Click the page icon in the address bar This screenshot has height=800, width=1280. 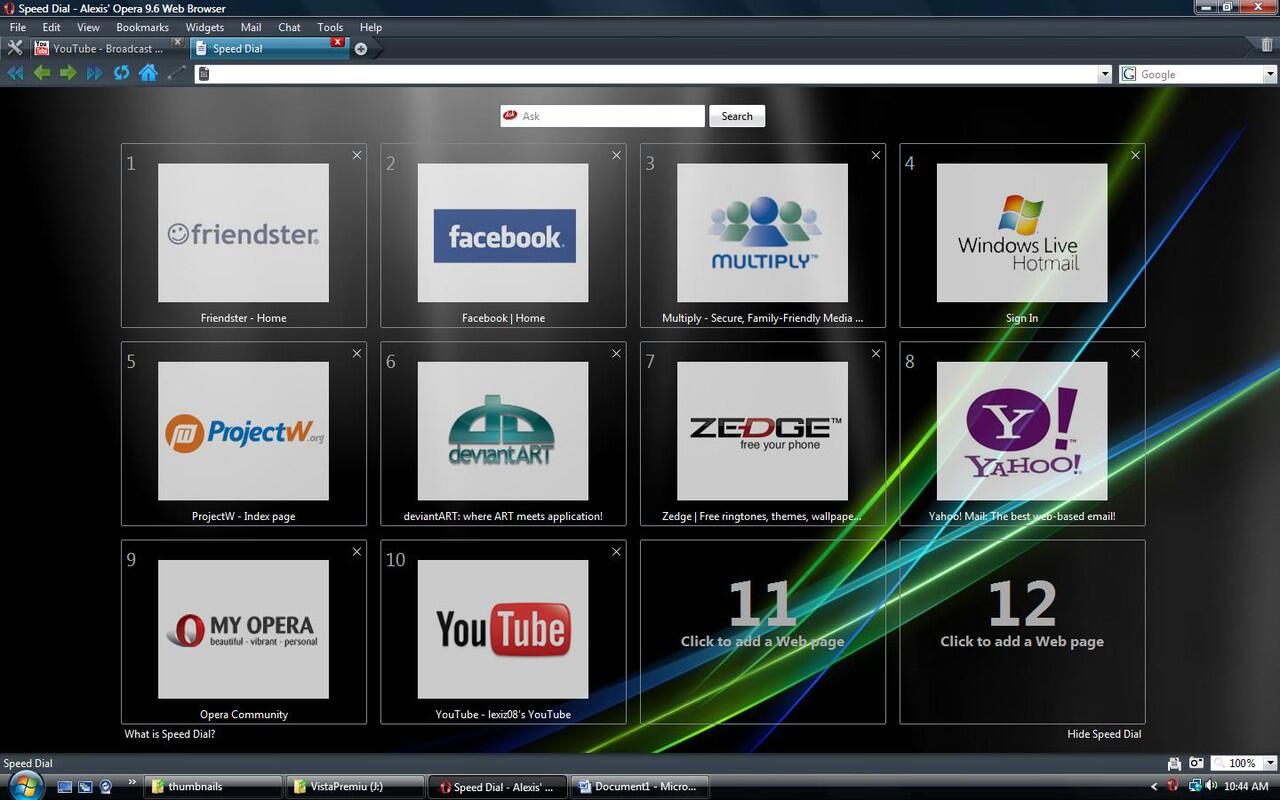click(203, 74)
